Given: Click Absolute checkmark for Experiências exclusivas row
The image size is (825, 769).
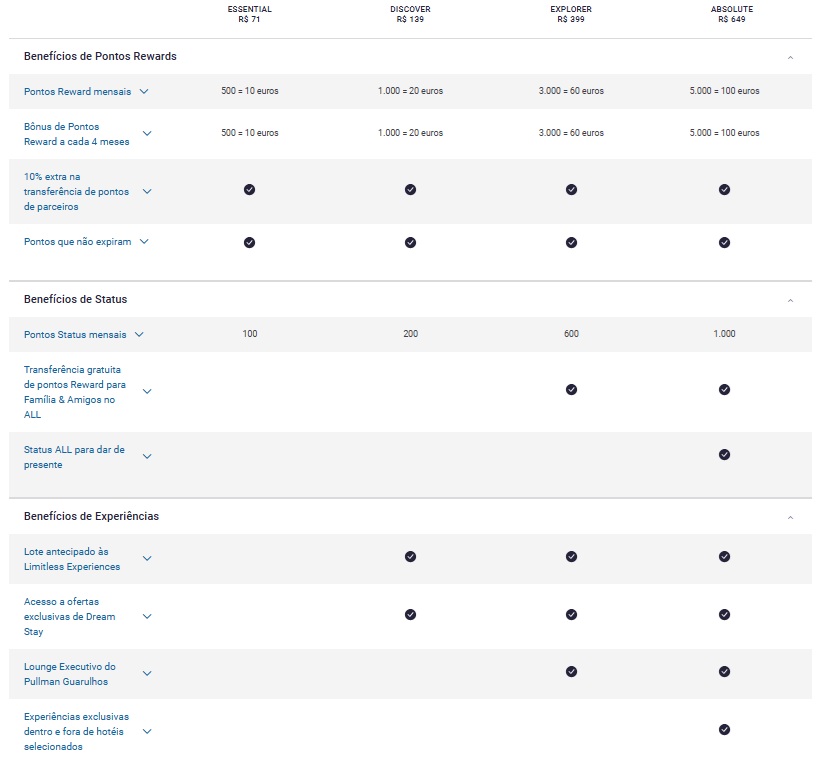Looking at the screenshot, I should click(724, 729).
